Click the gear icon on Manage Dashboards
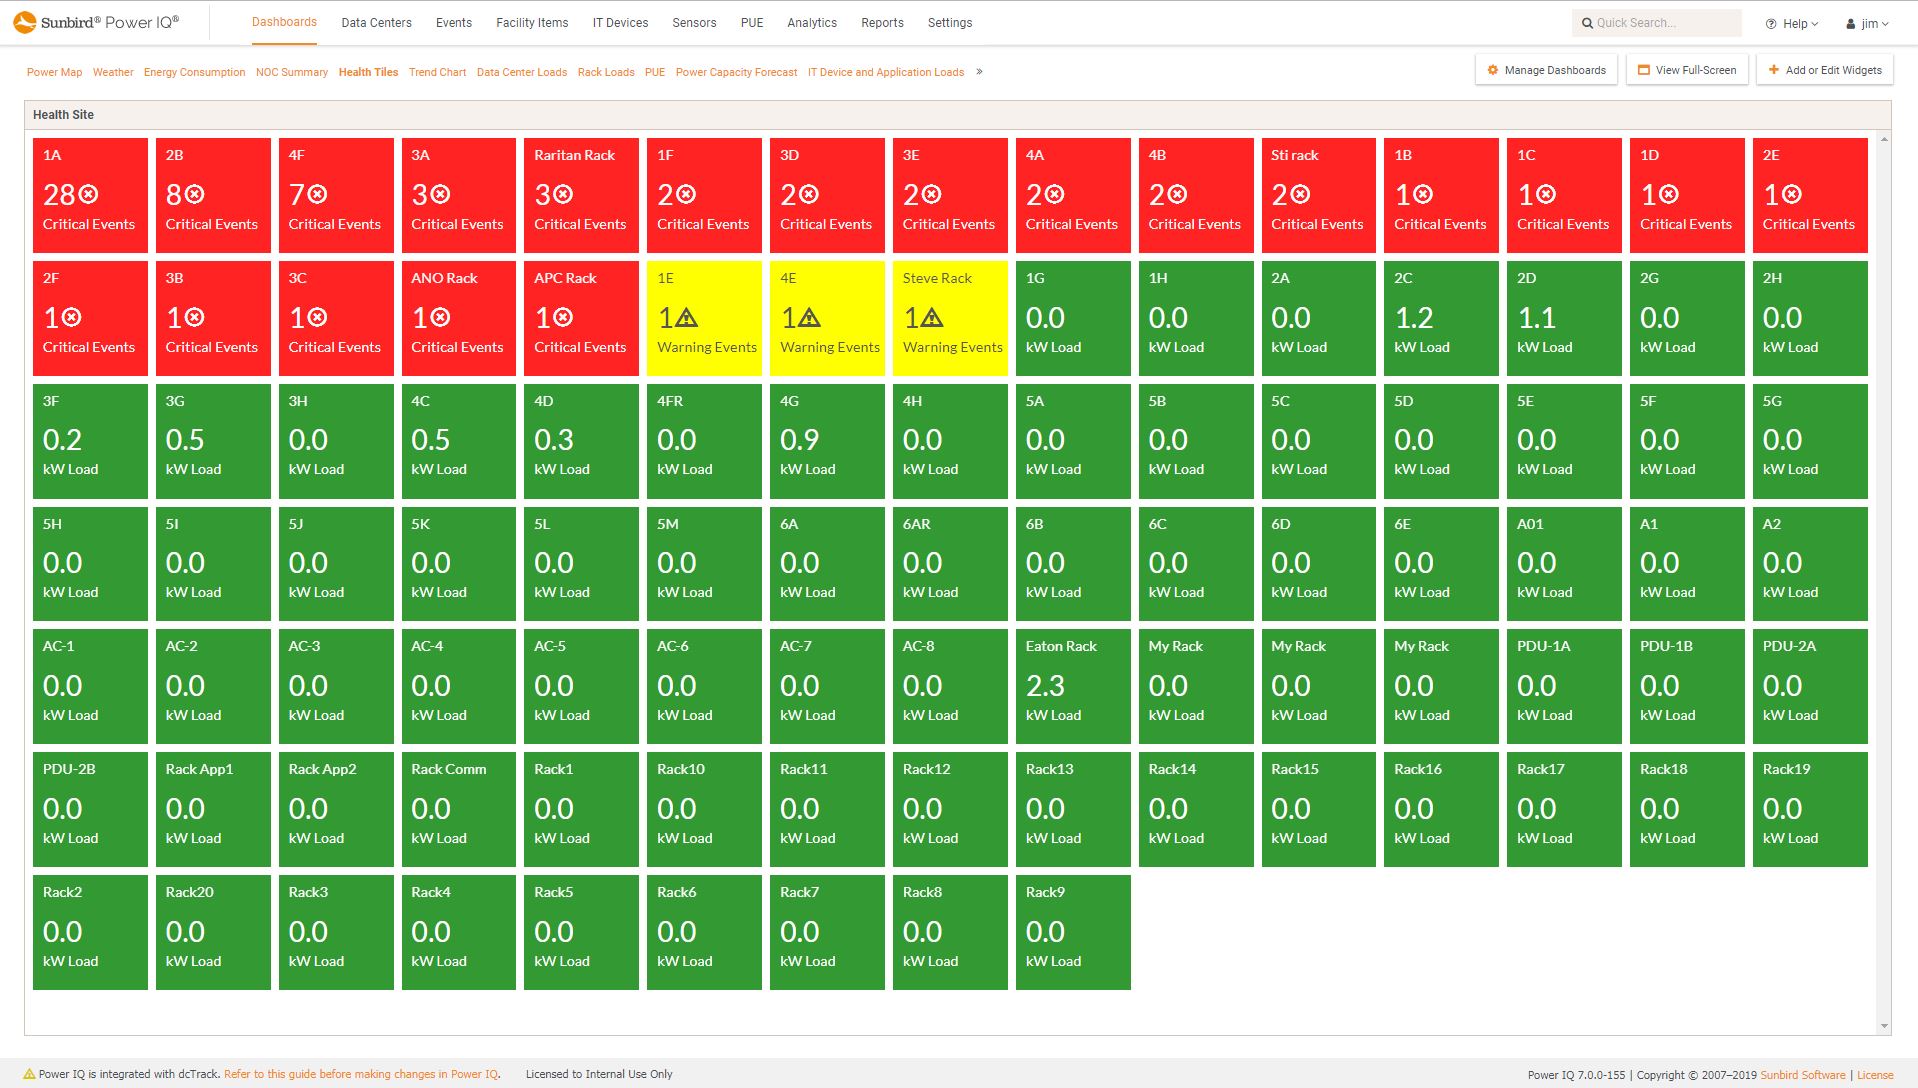Image resolution: width=1918 pixels, height=1088 pixels. (1495, 70)
